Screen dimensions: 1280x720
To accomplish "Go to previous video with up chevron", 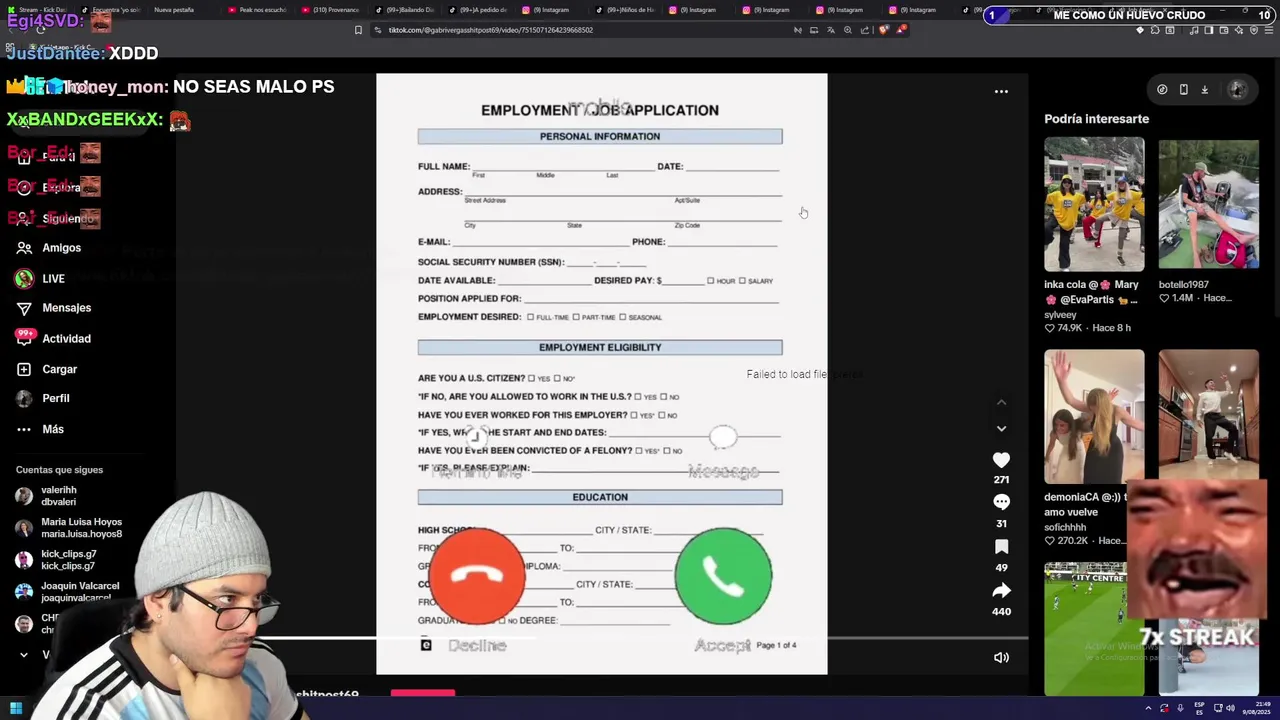I will click(x=1001, y=402).
